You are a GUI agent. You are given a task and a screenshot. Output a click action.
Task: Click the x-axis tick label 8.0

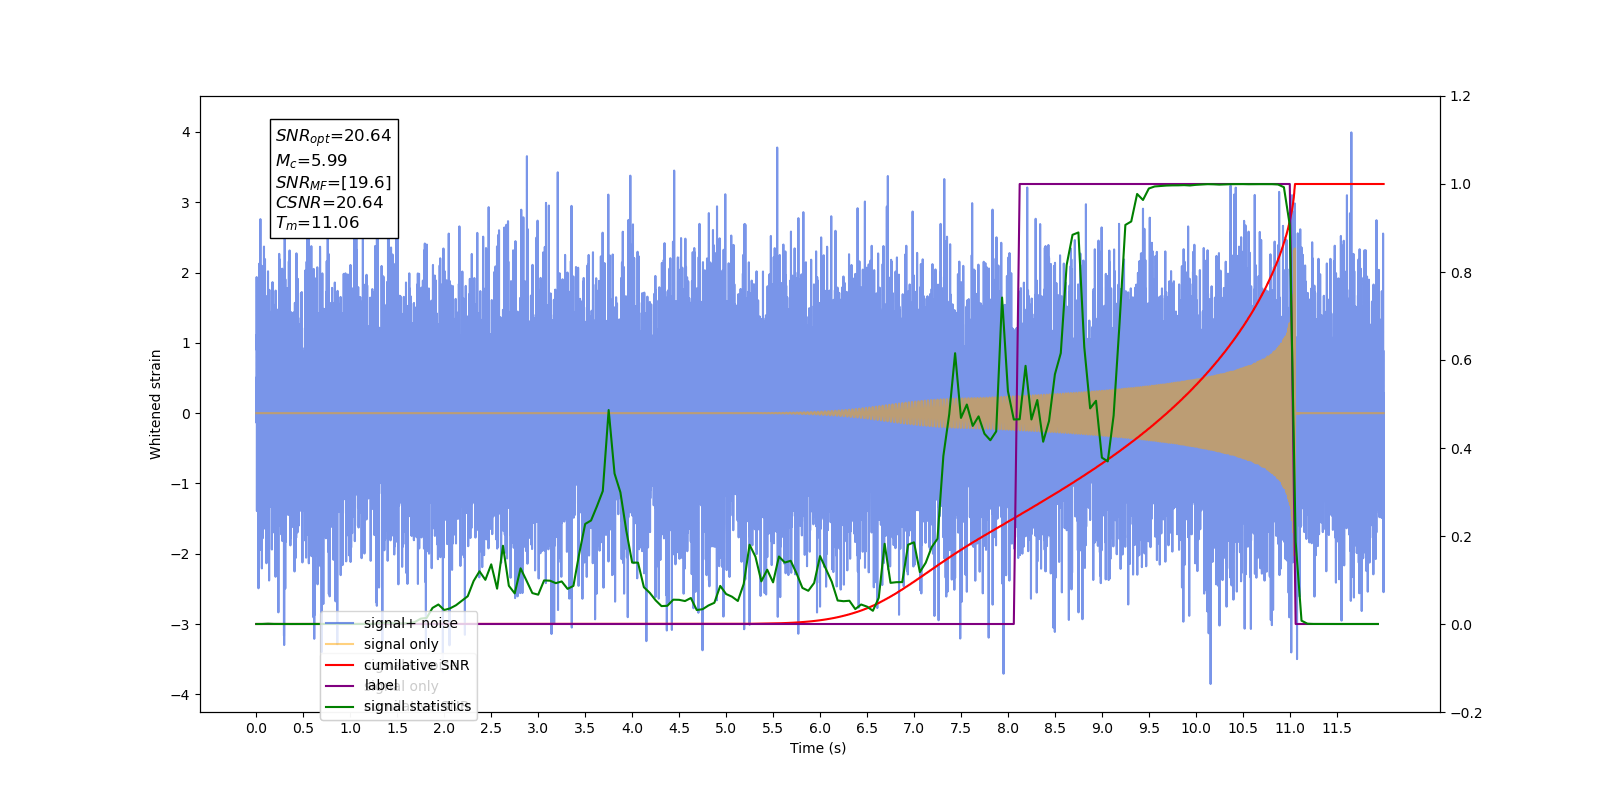click(1008, 728)
